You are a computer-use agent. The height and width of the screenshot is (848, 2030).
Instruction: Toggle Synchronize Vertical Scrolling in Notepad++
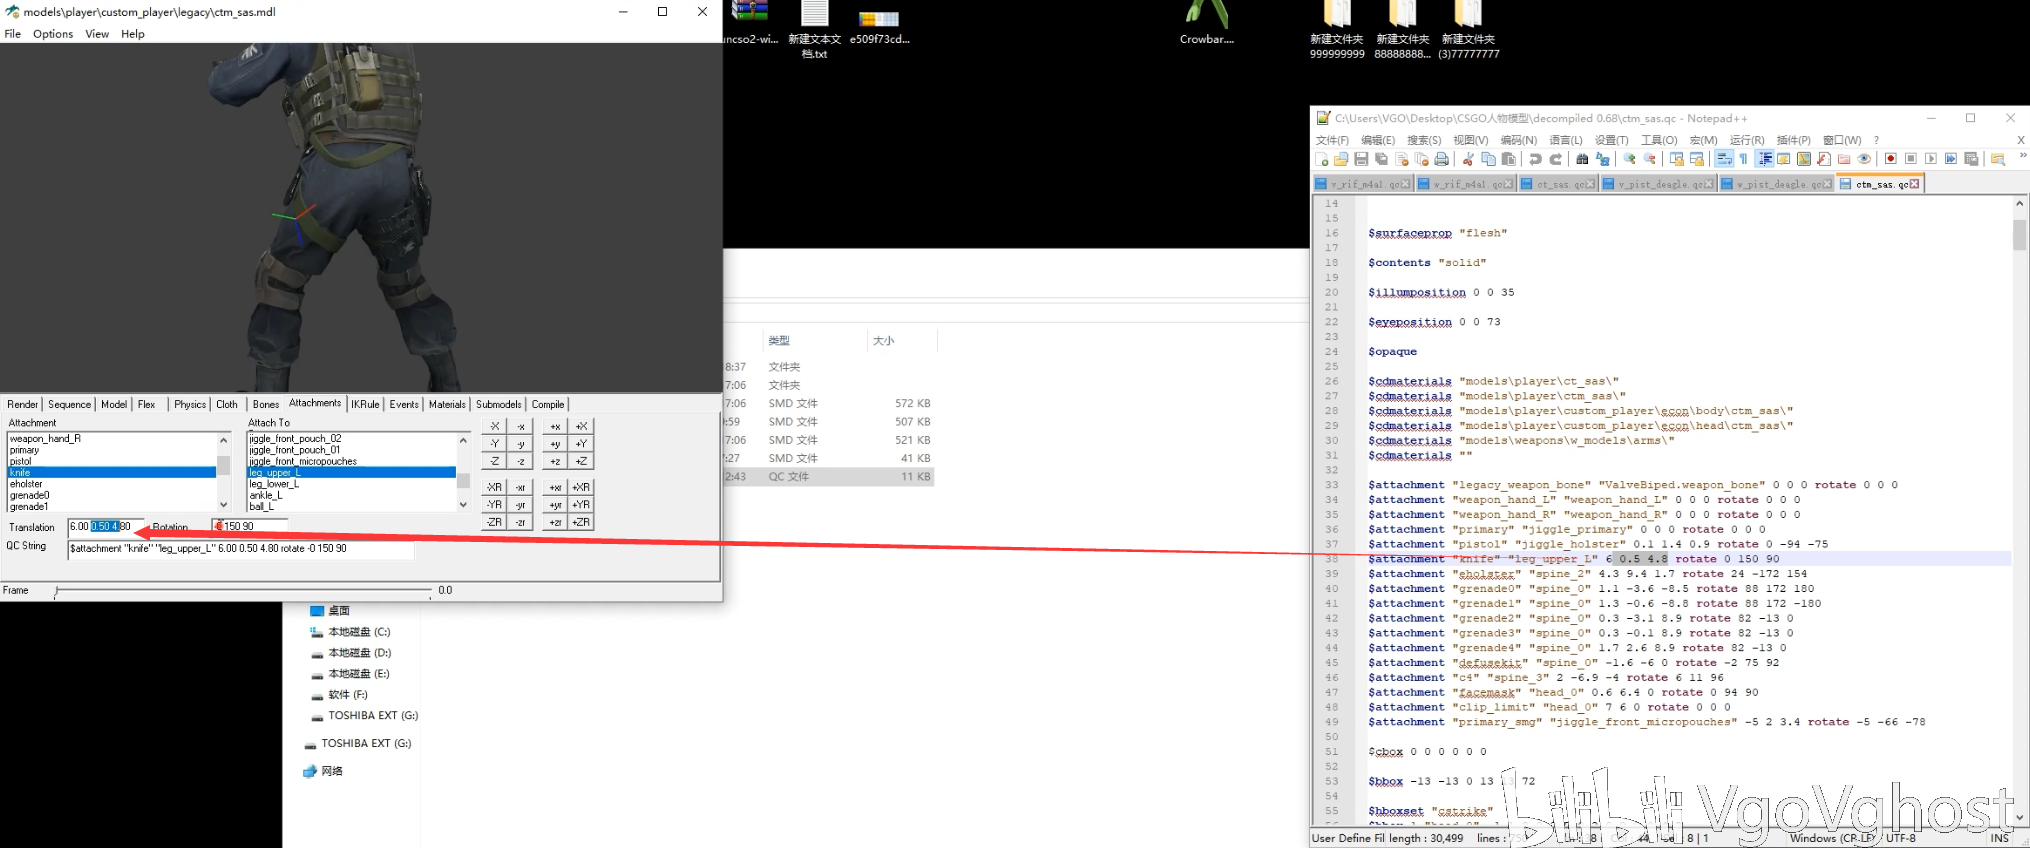point(1676,159)
